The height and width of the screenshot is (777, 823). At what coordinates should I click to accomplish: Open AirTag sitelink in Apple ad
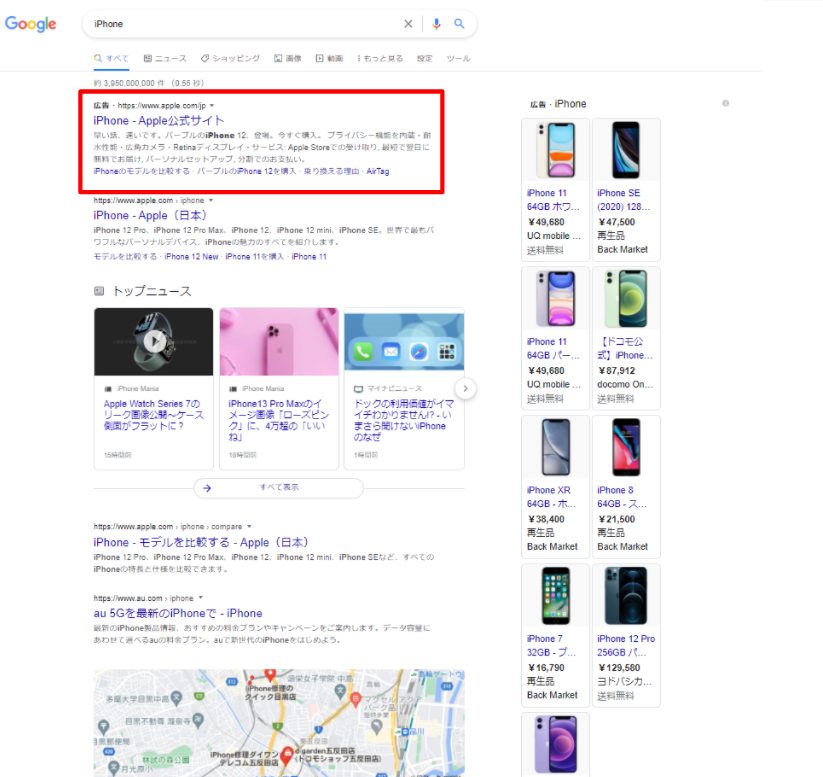pos(377,171)
